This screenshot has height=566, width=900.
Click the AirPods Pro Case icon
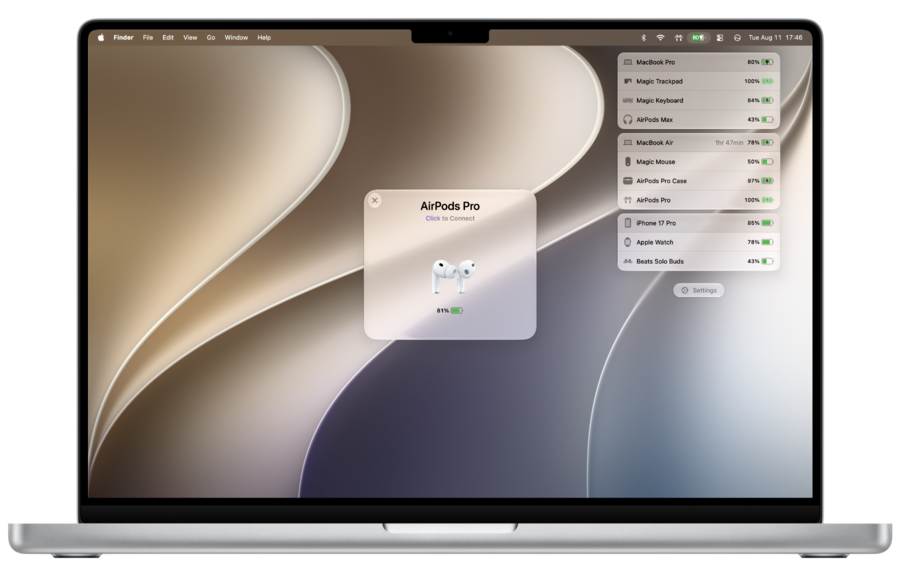pyautogui.click(x=627, y=181)
